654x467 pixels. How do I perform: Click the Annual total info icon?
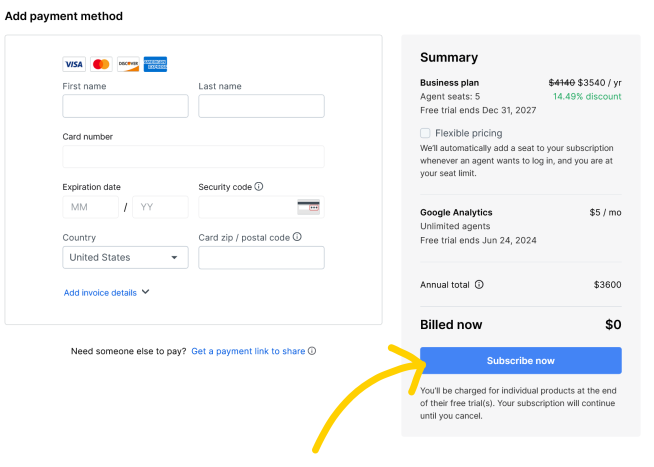click(479, 284)
